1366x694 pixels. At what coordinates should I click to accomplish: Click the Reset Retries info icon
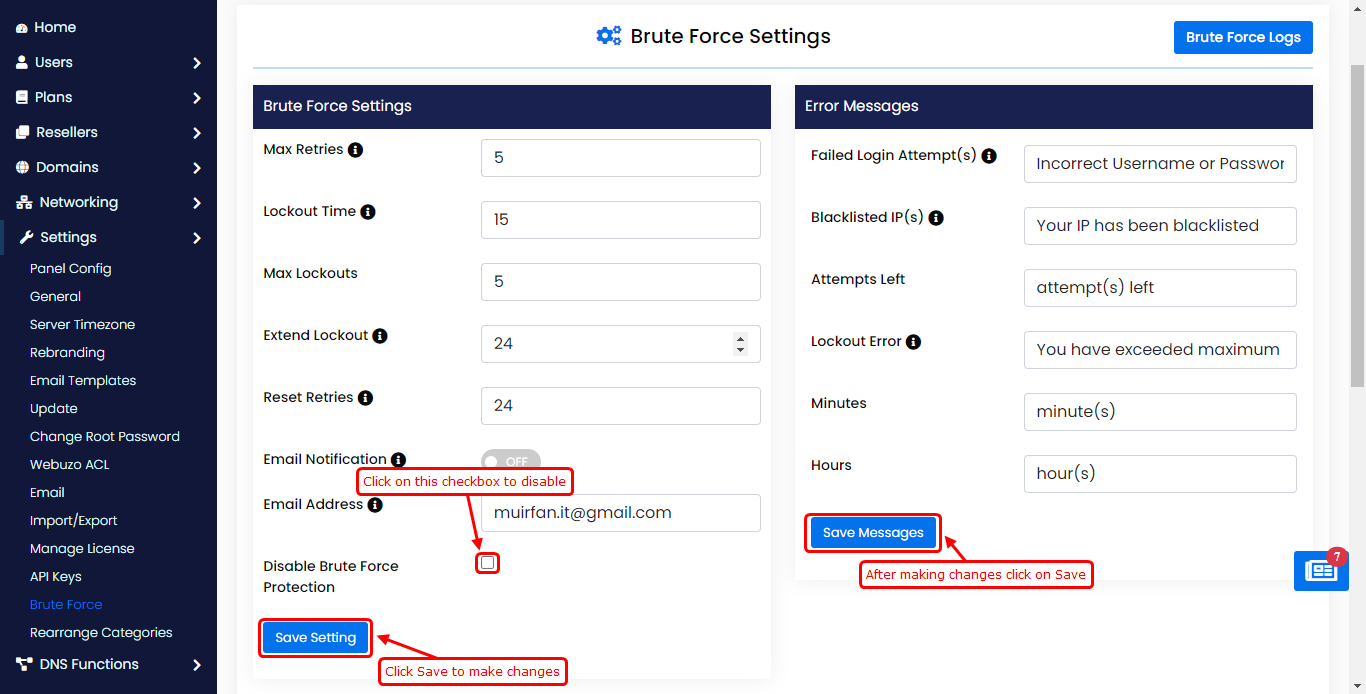(x=366, y=398)
